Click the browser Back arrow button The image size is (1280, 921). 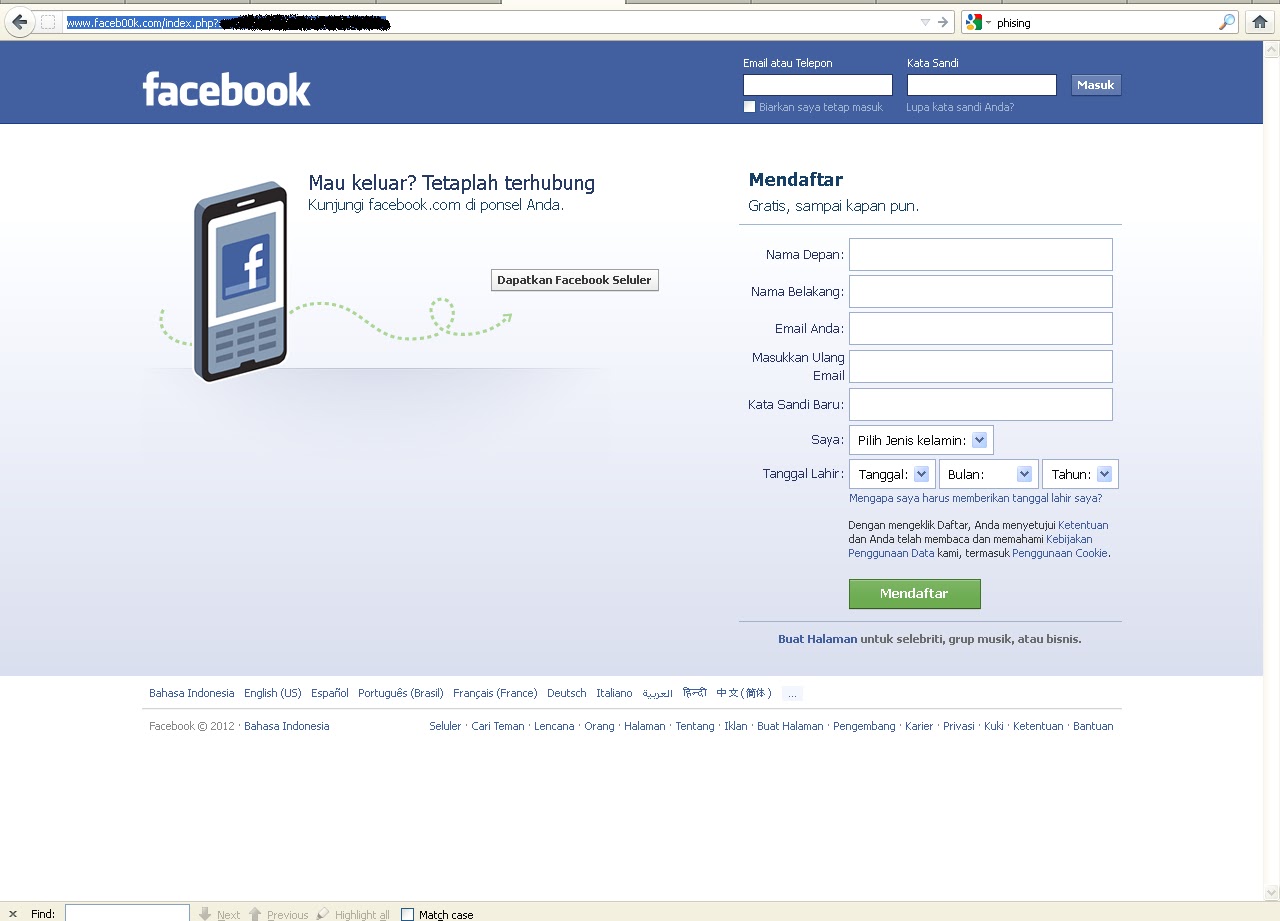(19, 22)
